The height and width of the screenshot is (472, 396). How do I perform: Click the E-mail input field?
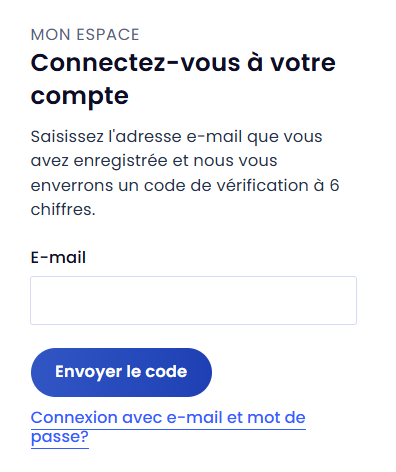pos(193,300)
